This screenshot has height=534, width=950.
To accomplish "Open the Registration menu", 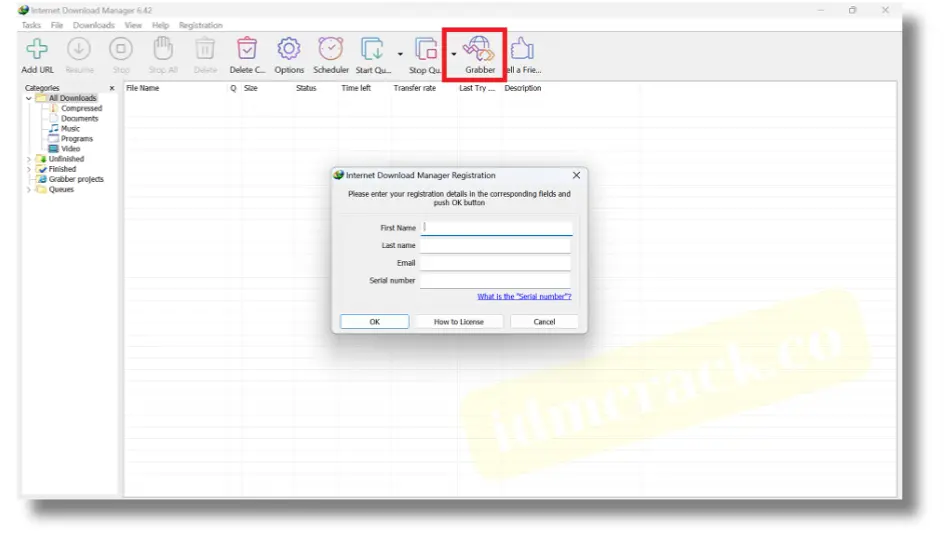I will coord(201,25).
